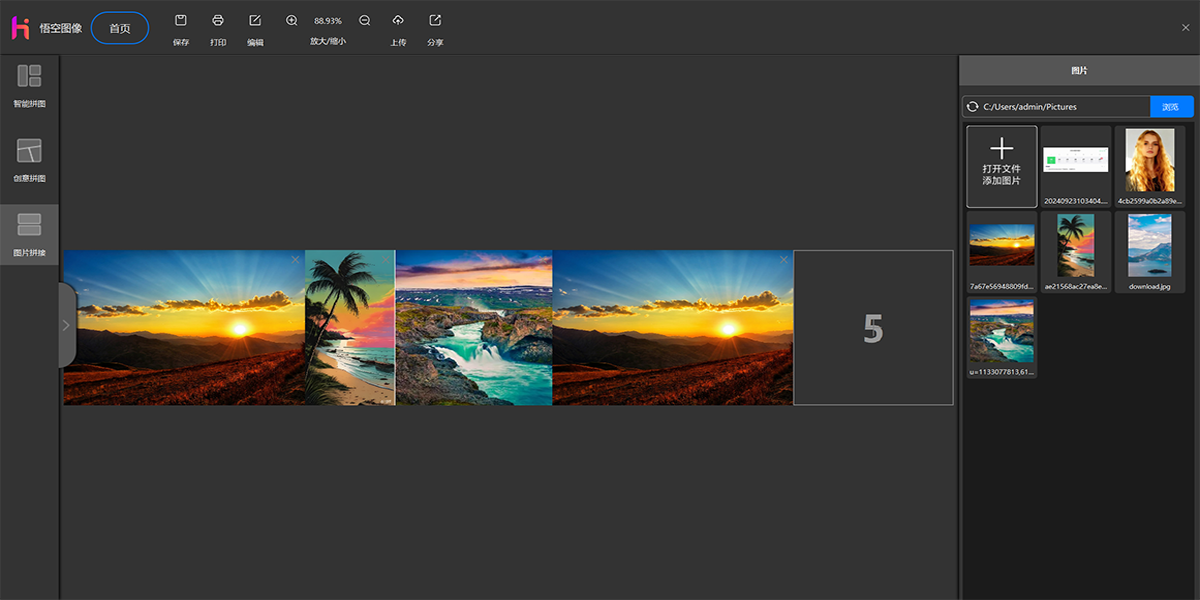Refresh the Pictures folder path
This screenshot has height=600, width=1200.
pyautogui.click(x=972, y=106)
